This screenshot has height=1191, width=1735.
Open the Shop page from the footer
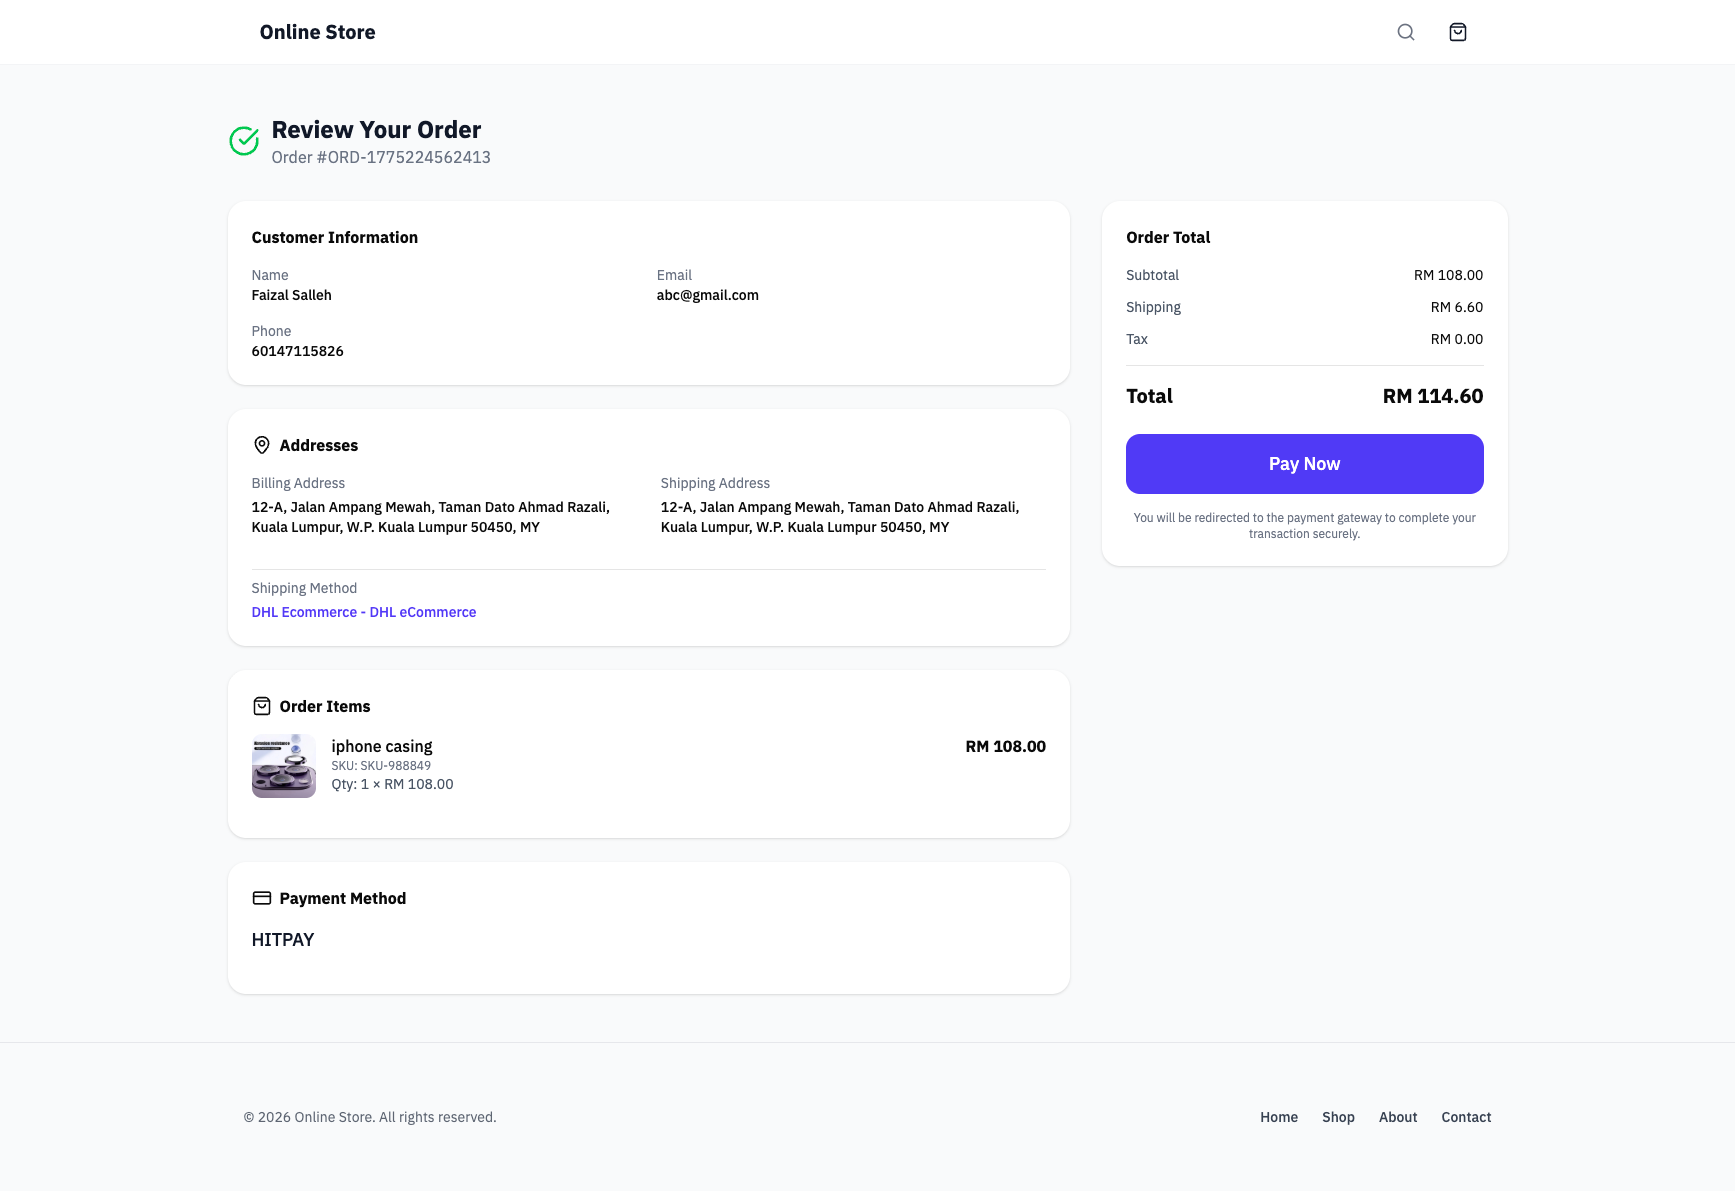tap(1339, 1117)
